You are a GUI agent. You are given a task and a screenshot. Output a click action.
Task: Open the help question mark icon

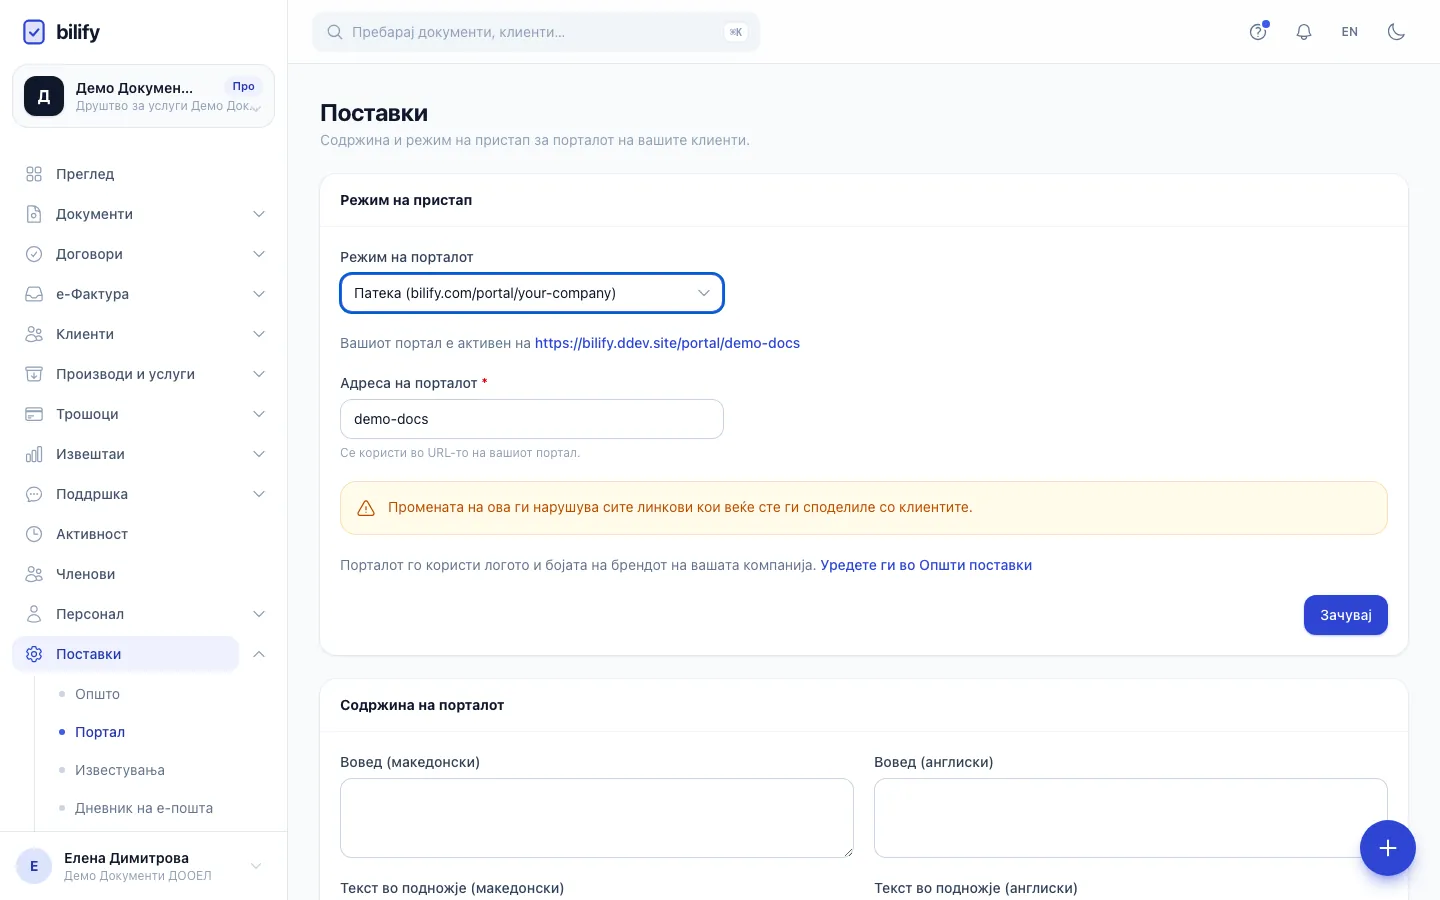[x=1258, y=32]
